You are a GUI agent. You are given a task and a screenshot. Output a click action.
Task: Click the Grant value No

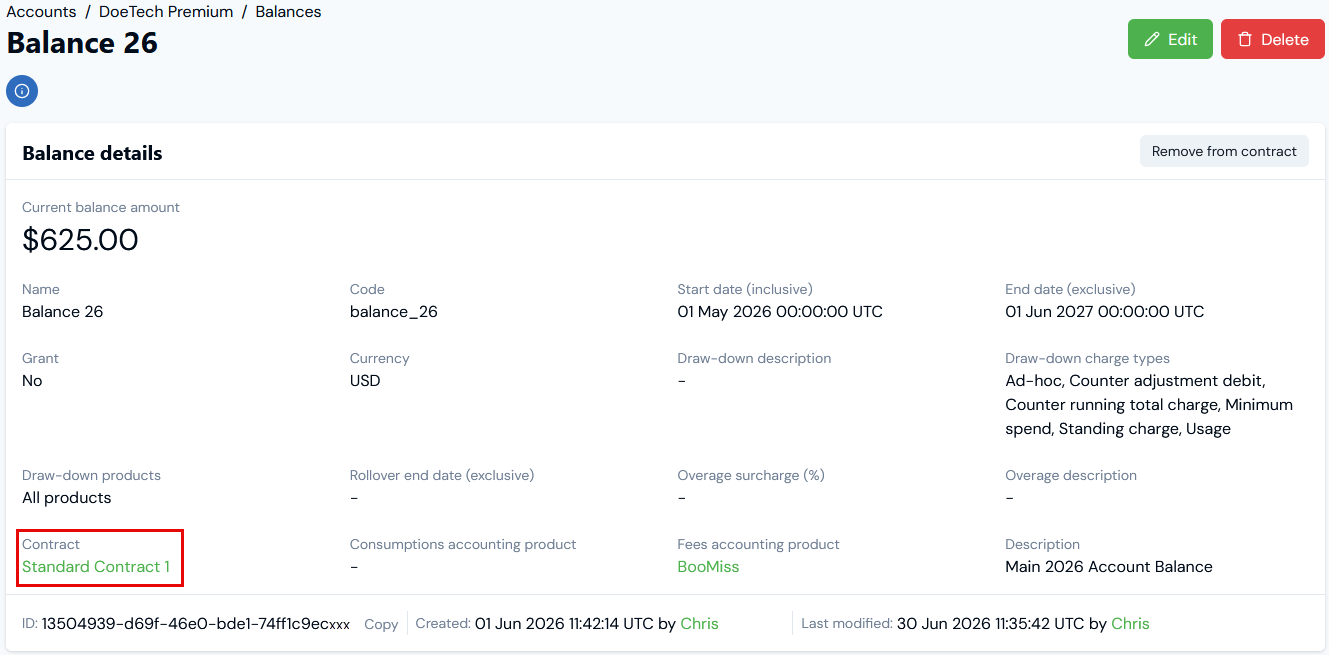[32, 381]
